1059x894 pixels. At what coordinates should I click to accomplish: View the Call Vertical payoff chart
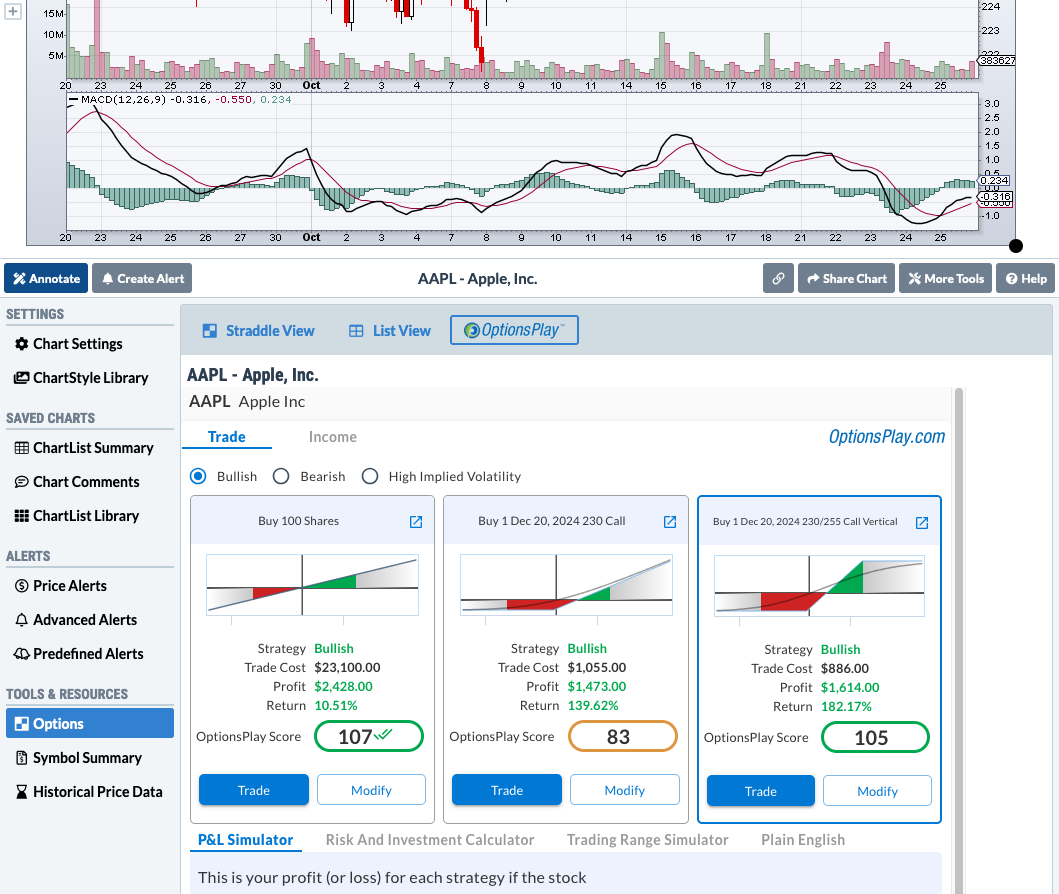pos(819,586)
